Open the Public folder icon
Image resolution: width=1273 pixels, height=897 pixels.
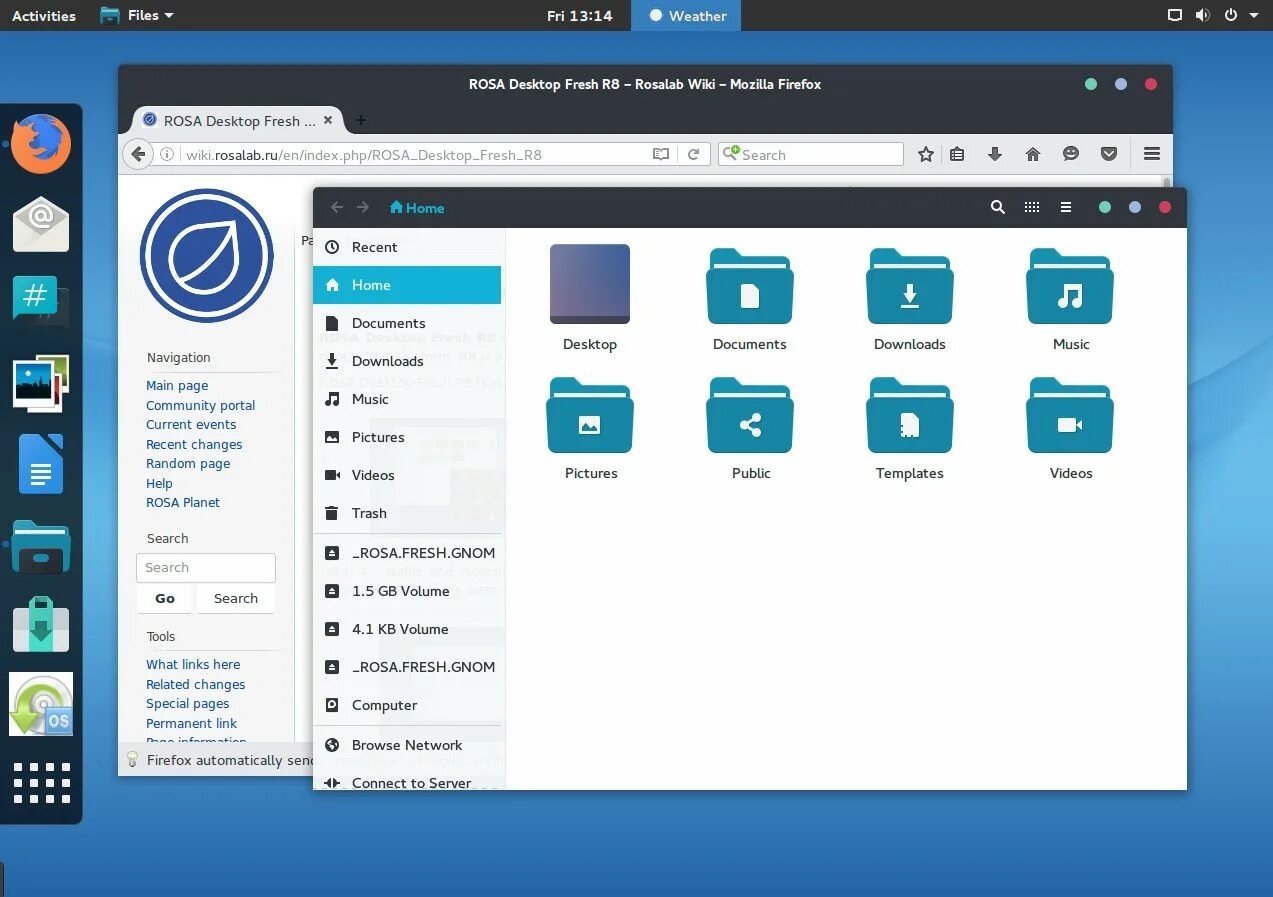point(750,416)
